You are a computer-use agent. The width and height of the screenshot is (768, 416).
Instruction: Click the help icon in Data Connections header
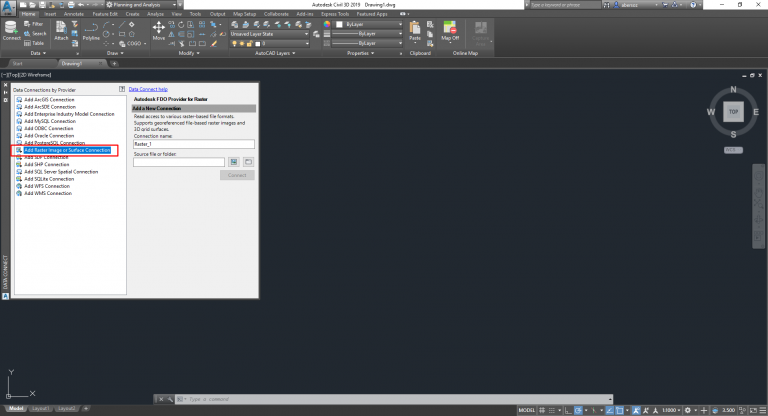click(x=122, y=89)
